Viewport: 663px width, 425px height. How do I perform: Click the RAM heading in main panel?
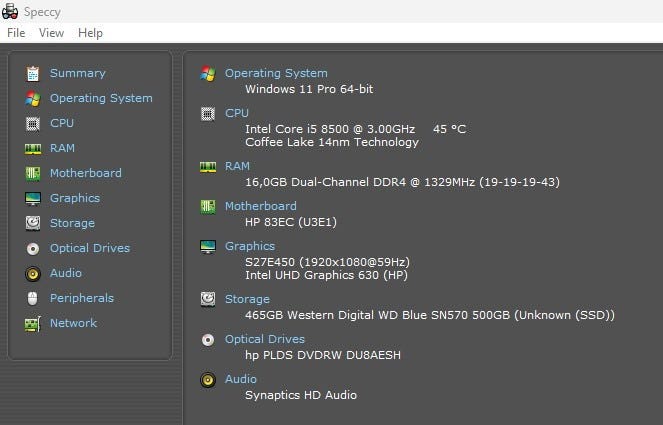tap(237, 166)
